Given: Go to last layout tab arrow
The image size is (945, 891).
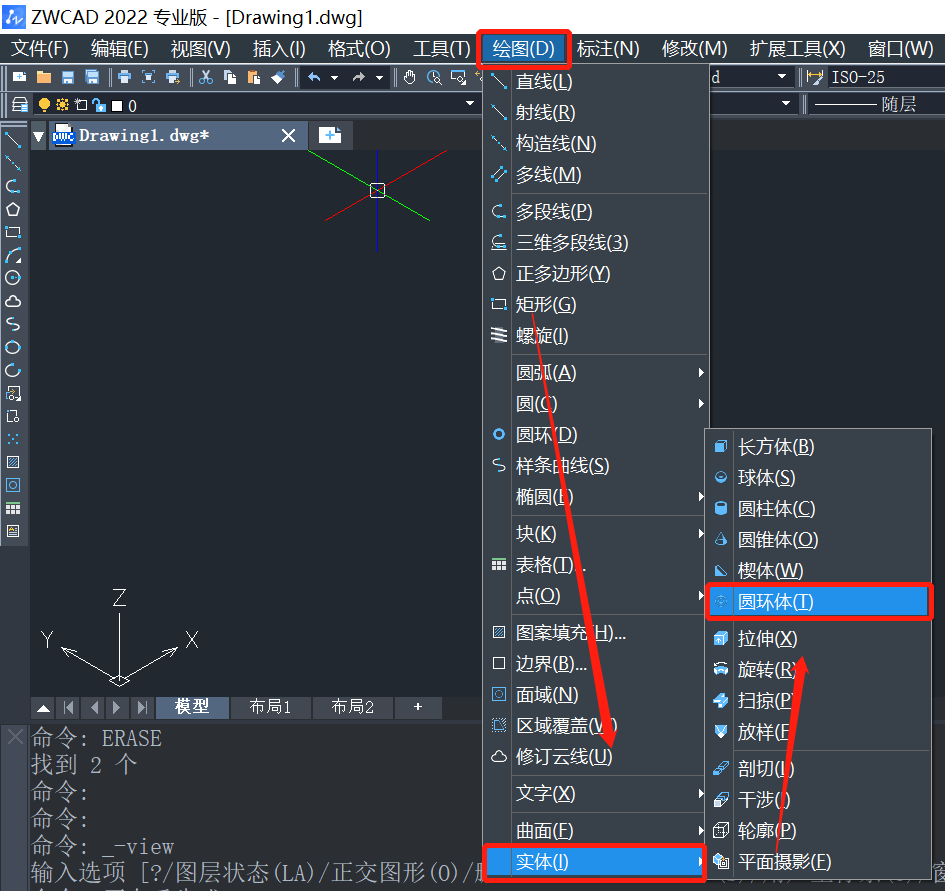Looking at the screenshot, I should click(x=142, y=707).
